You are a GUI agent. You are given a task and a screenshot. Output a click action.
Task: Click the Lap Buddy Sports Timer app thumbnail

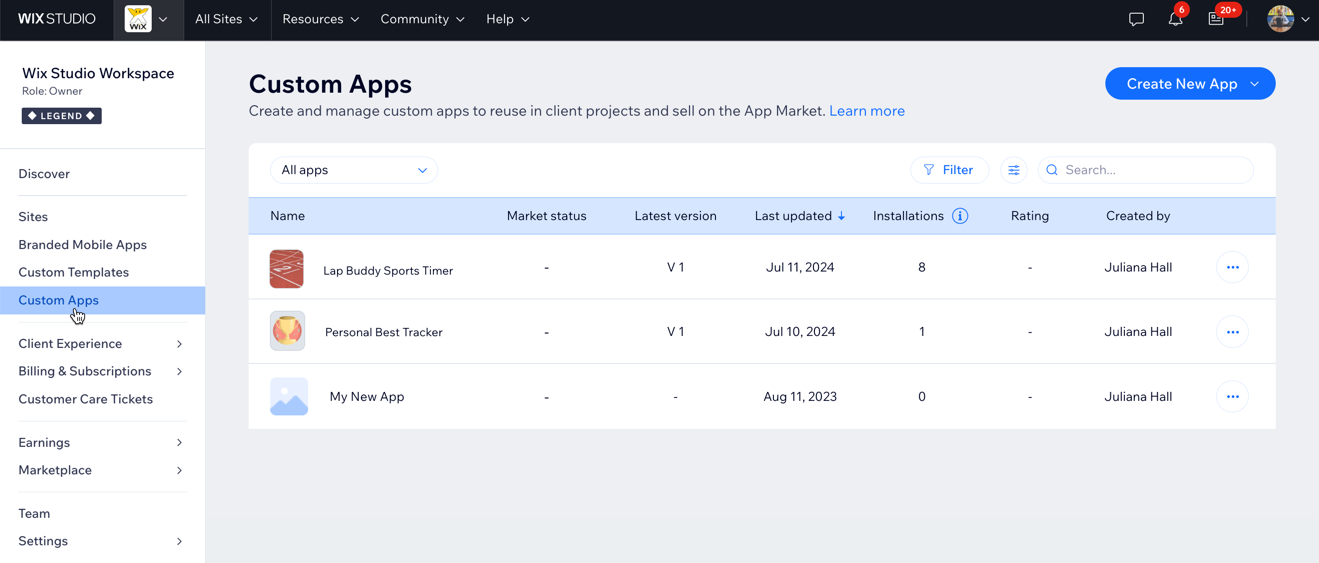(x=287, y=269)
